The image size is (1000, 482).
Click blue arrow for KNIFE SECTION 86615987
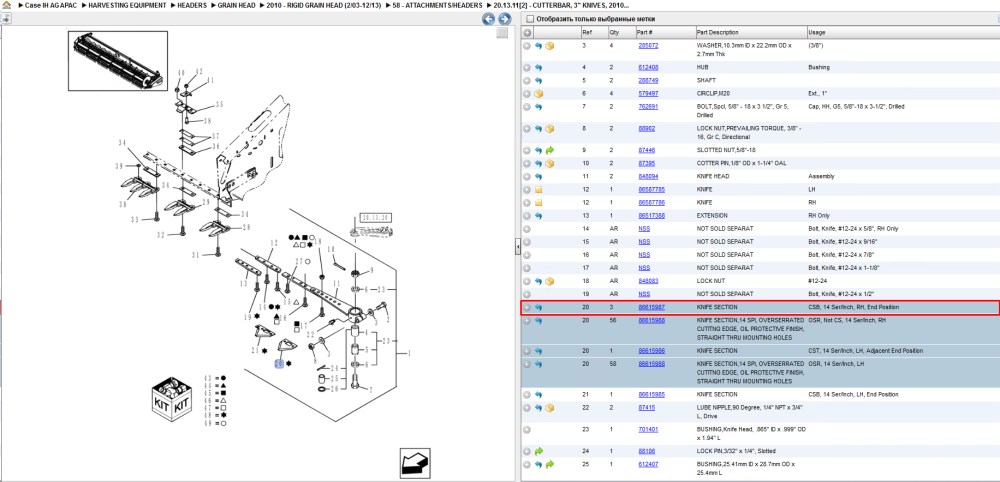point(538,307)
